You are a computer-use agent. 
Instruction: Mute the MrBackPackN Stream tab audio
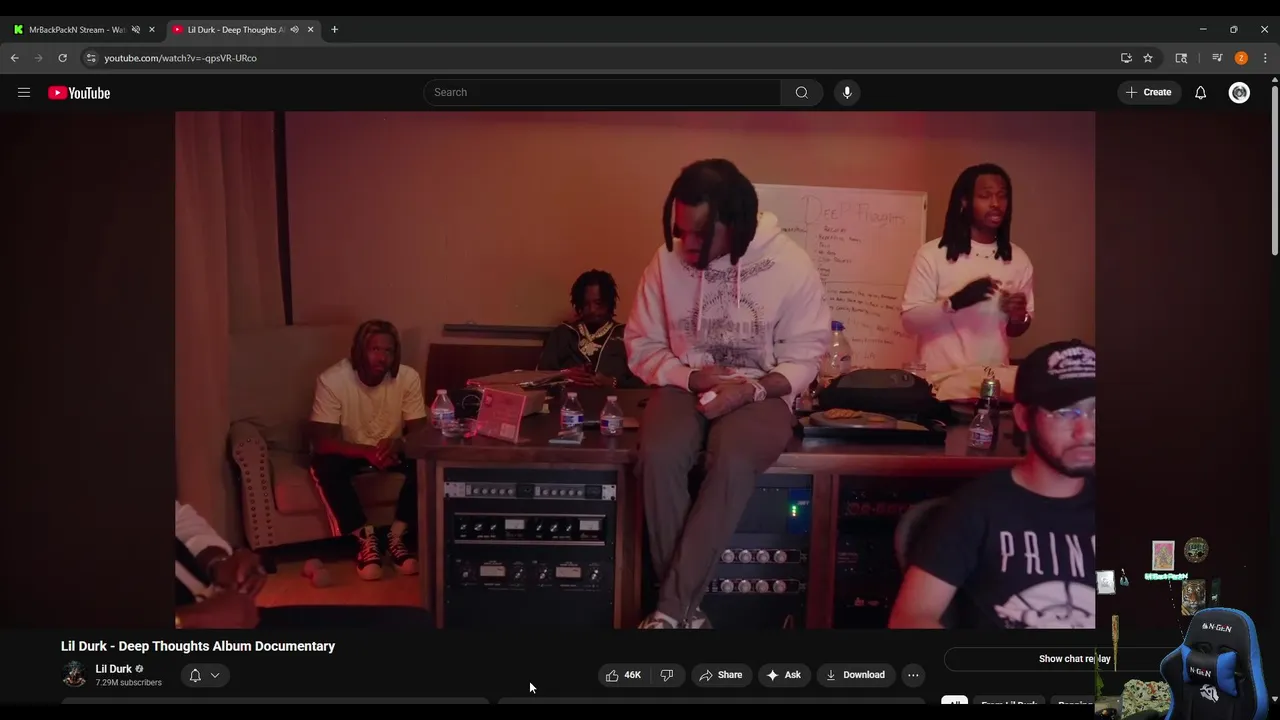point(136,30)
